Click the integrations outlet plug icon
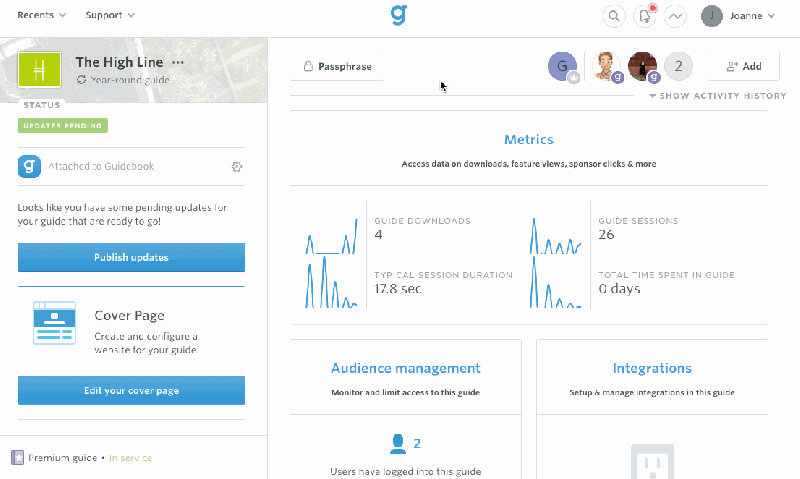Screen dimensions: 800x479 click(652, 462)
